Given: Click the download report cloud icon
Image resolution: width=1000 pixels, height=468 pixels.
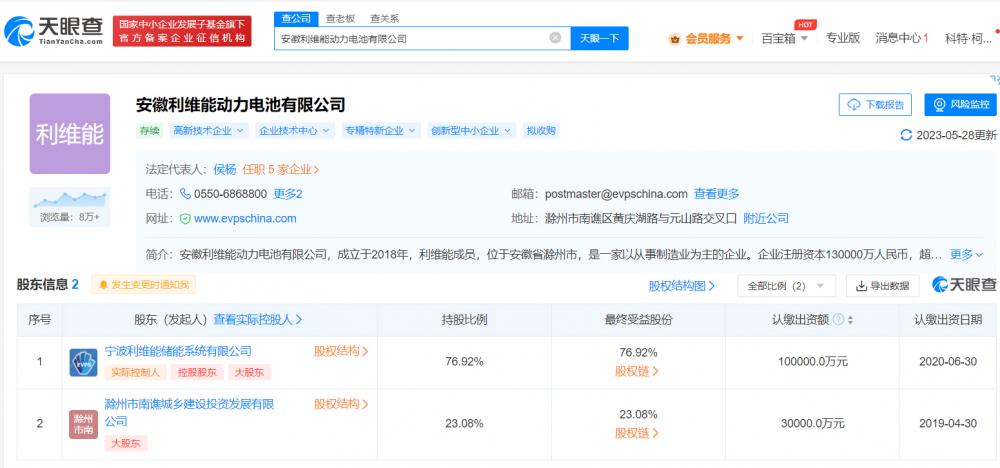Looking at the screenshot, I should pyautogui.click(x=854, y=105).
